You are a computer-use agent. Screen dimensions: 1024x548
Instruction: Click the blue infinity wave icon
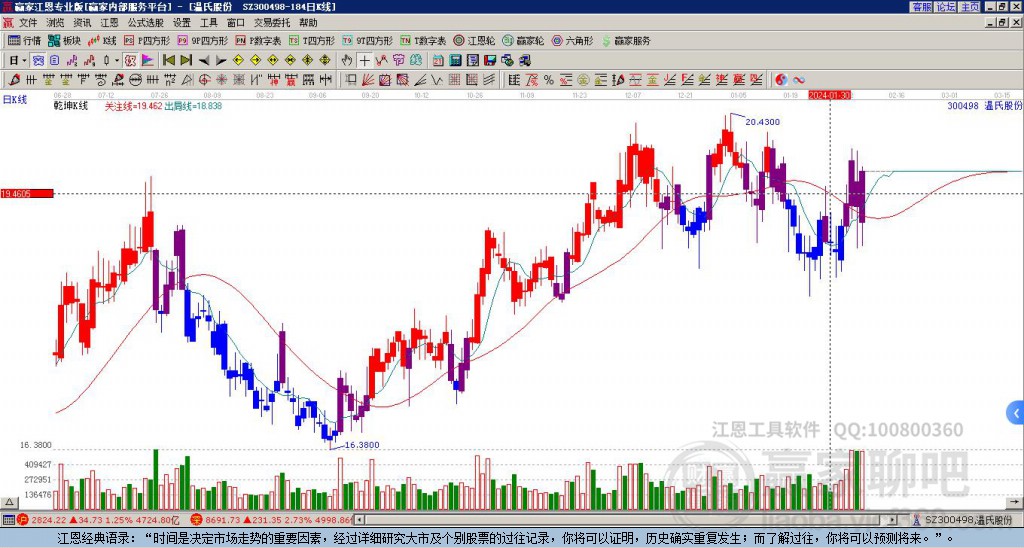coord(799,80)
